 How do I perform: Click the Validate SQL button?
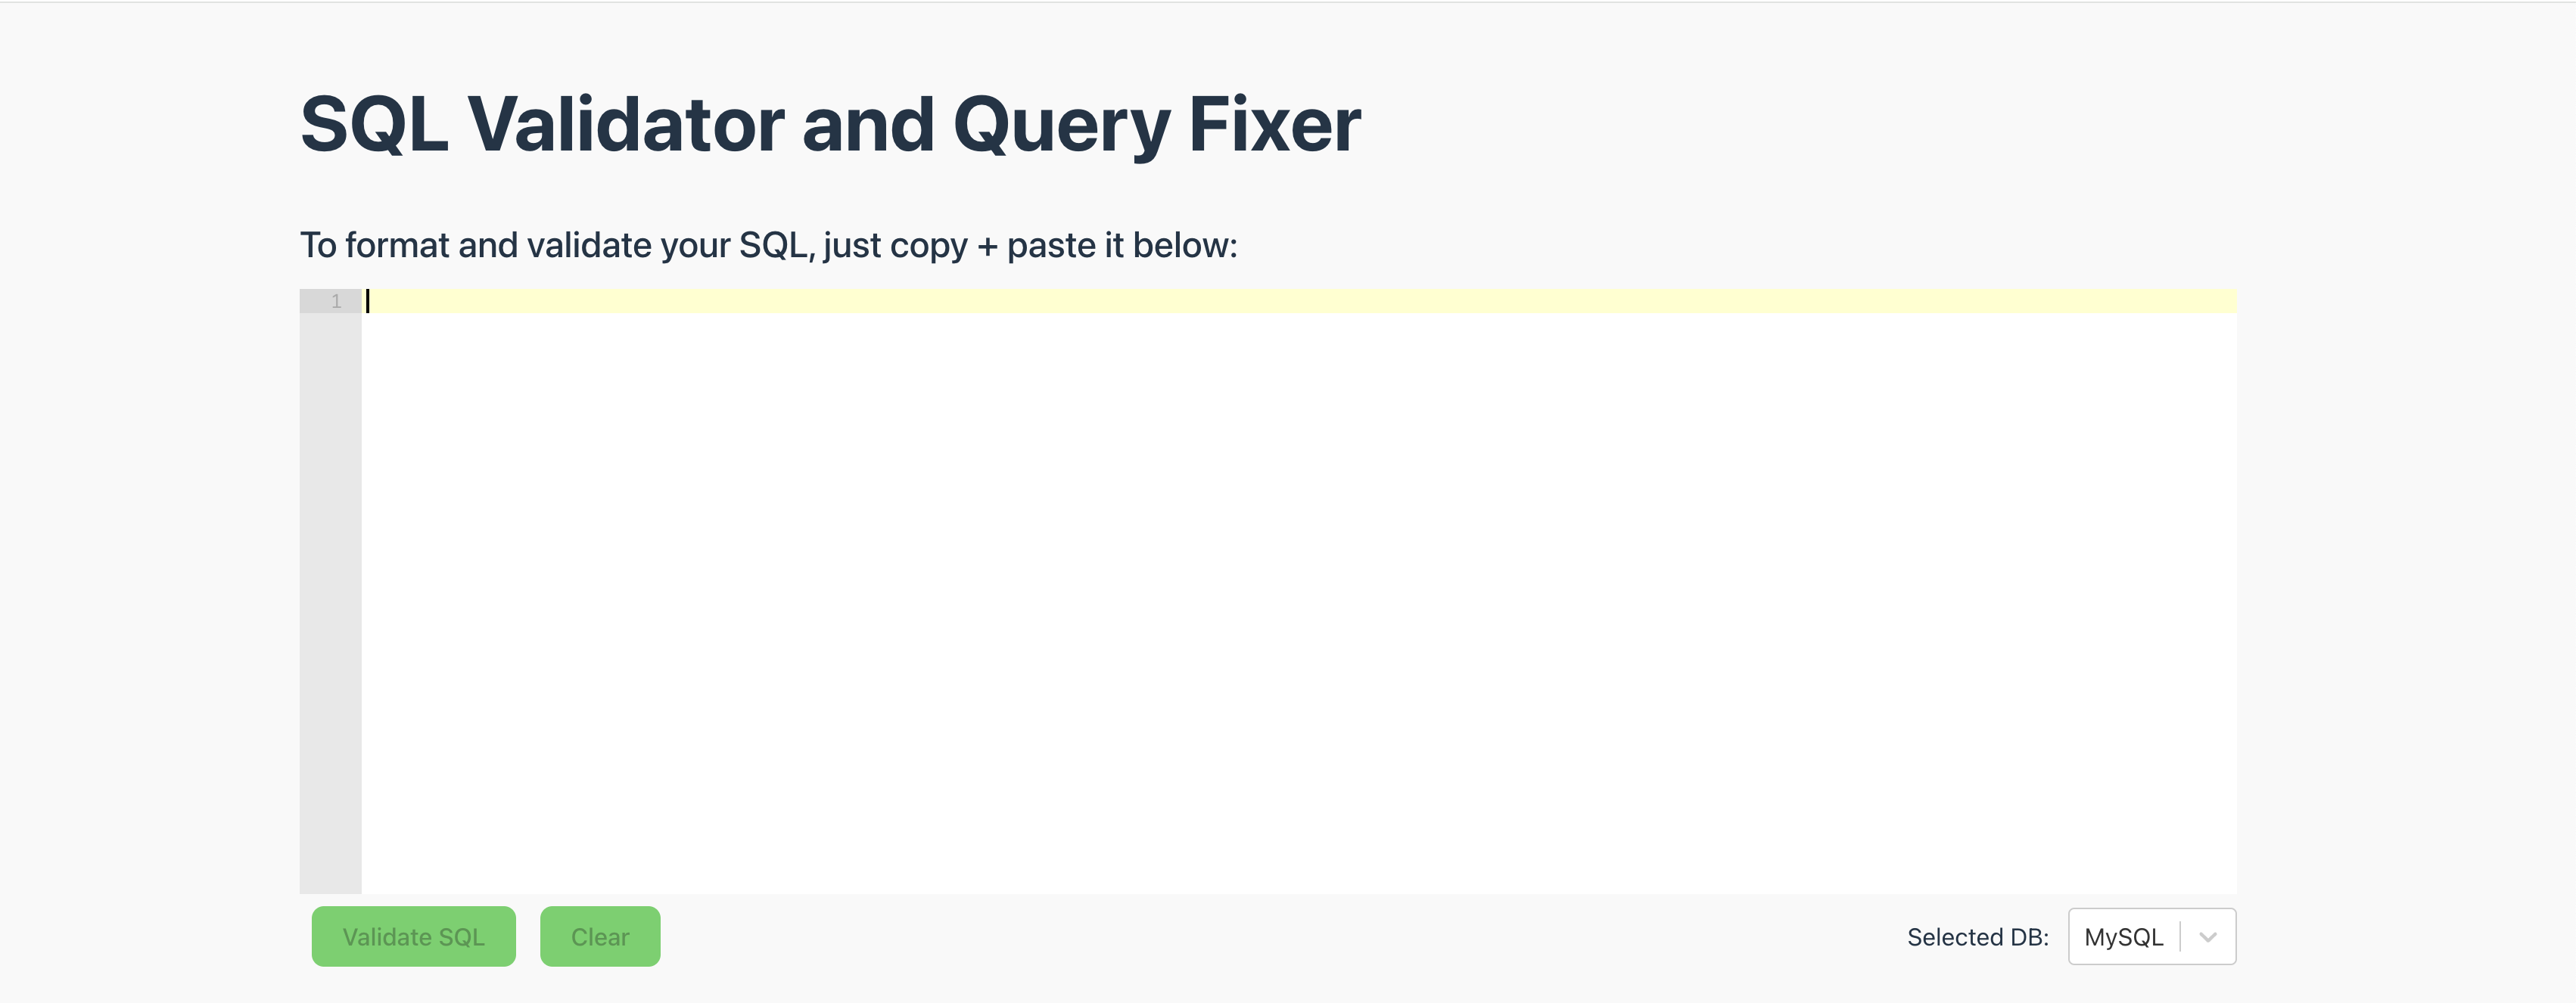[x=413, y=936]
